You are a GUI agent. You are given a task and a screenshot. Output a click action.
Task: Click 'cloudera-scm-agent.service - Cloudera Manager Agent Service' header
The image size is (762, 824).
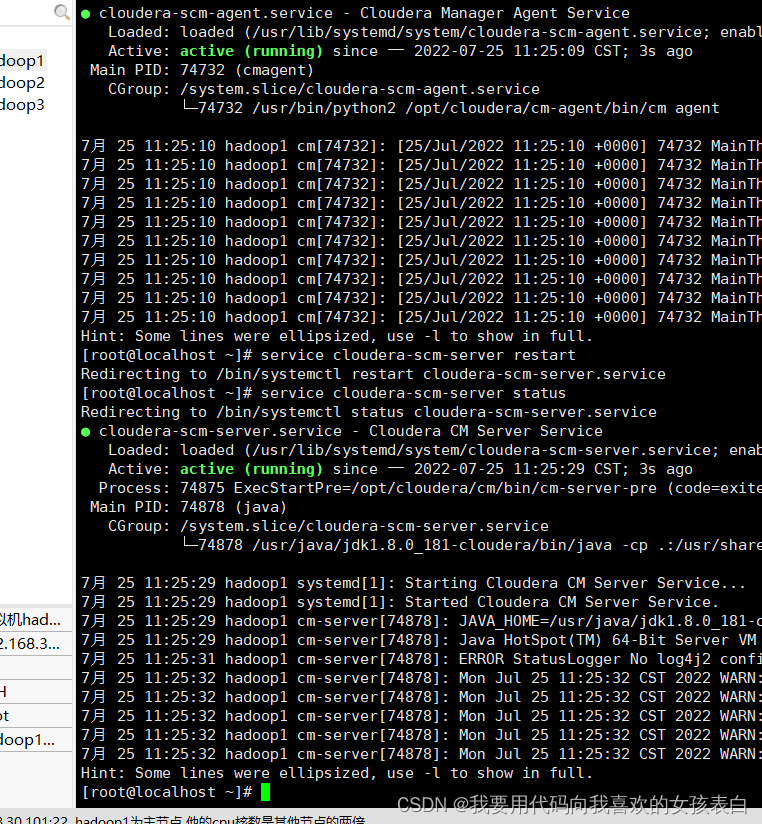pos(356,13)
